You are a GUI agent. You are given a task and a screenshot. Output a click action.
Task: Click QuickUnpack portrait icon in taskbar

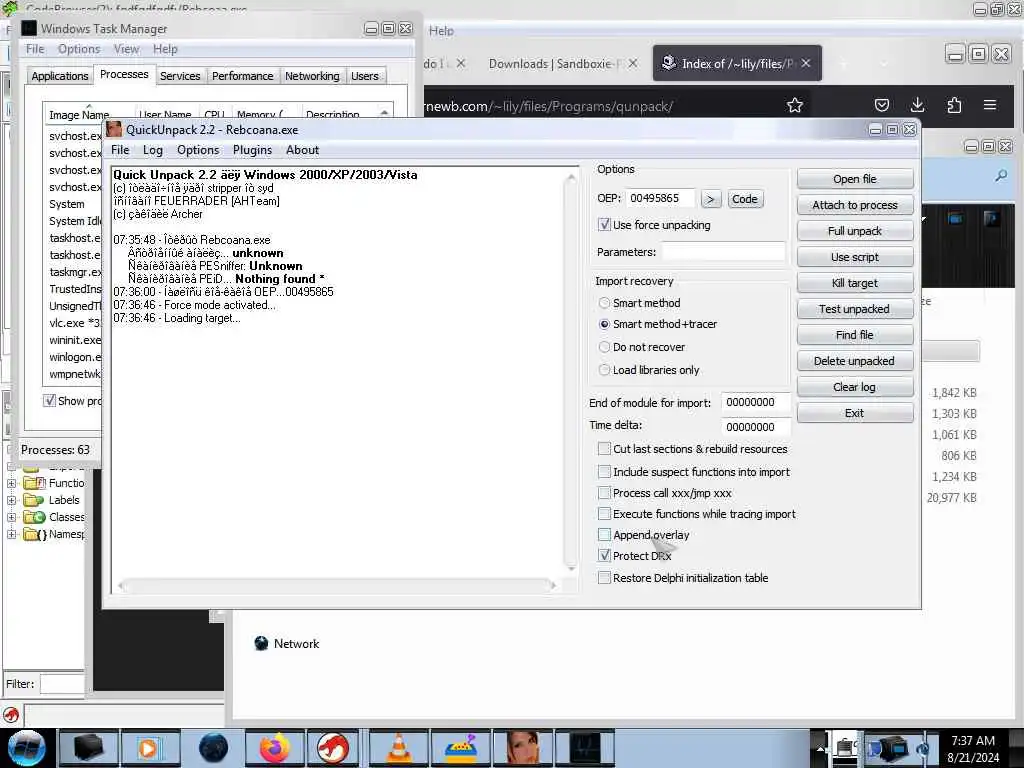[x=524, y=748]
